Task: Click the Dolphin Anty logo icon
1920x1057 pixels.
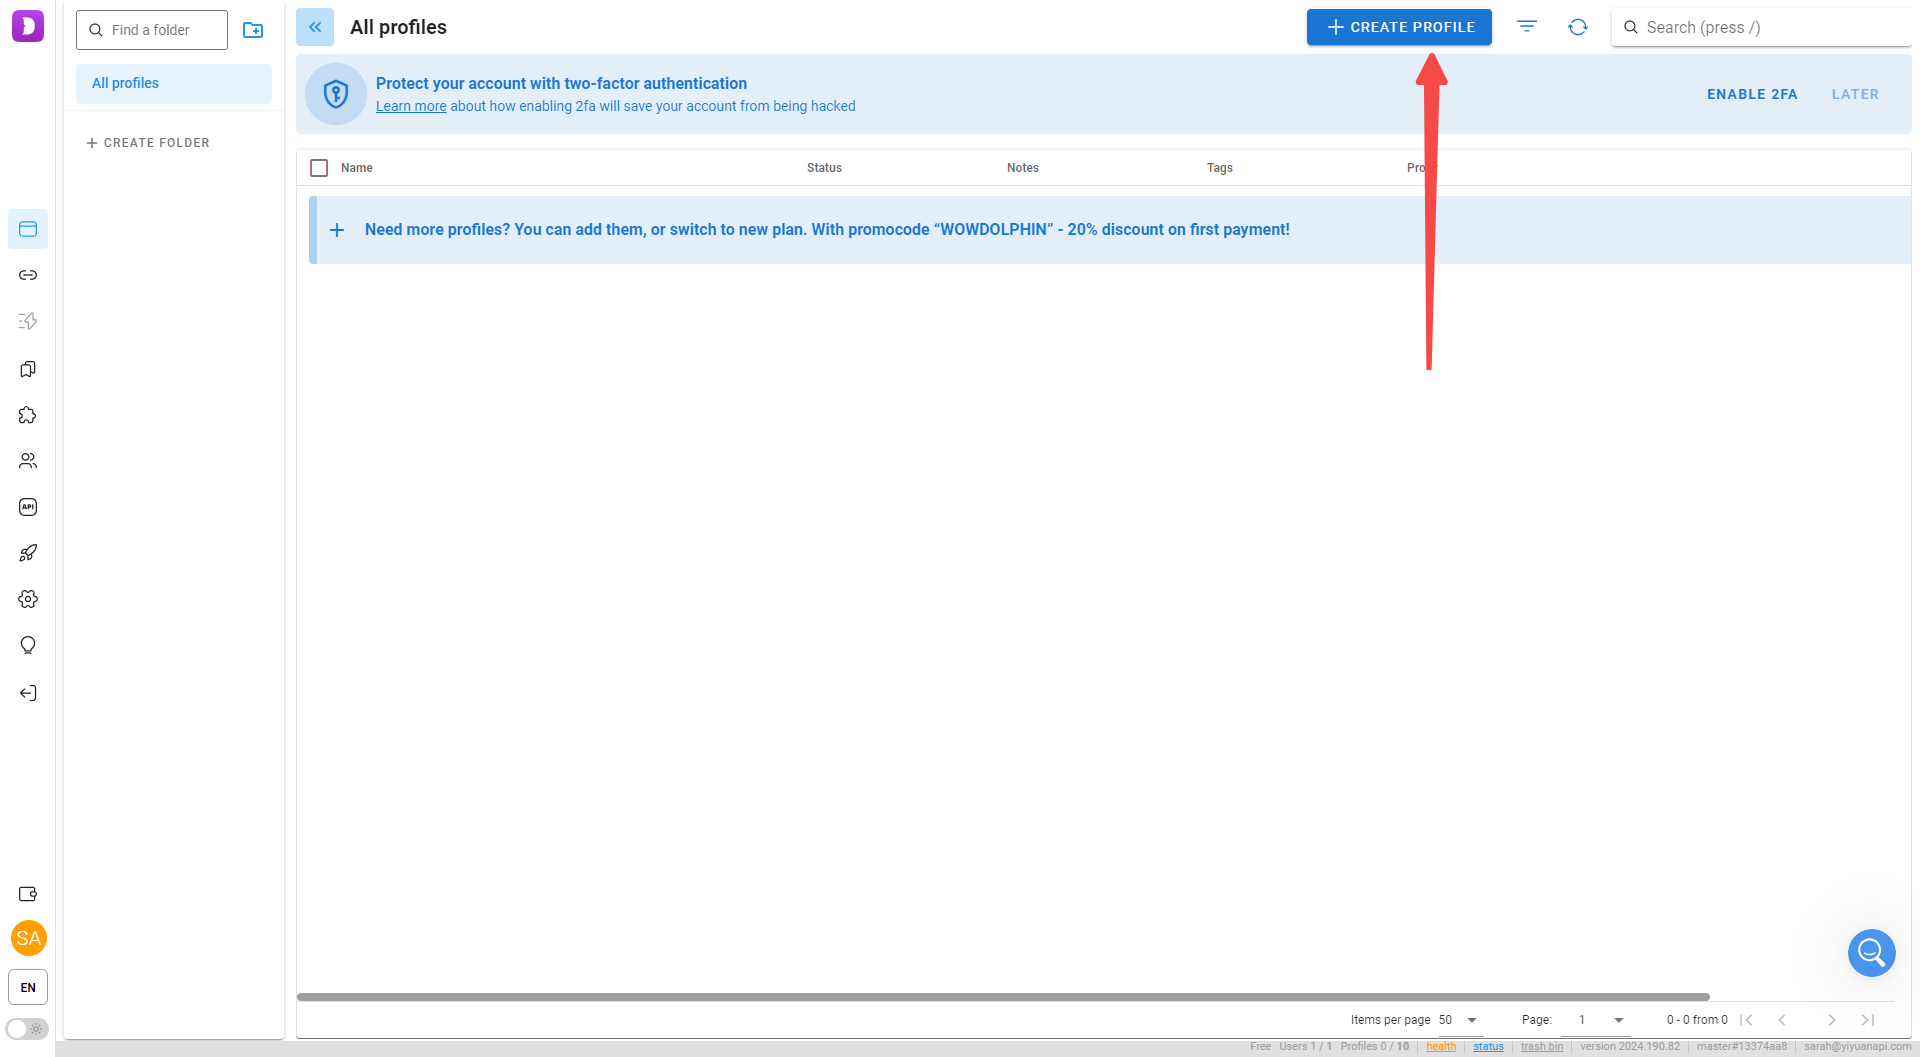Action: pyautogui.click(x=28, y=26)
